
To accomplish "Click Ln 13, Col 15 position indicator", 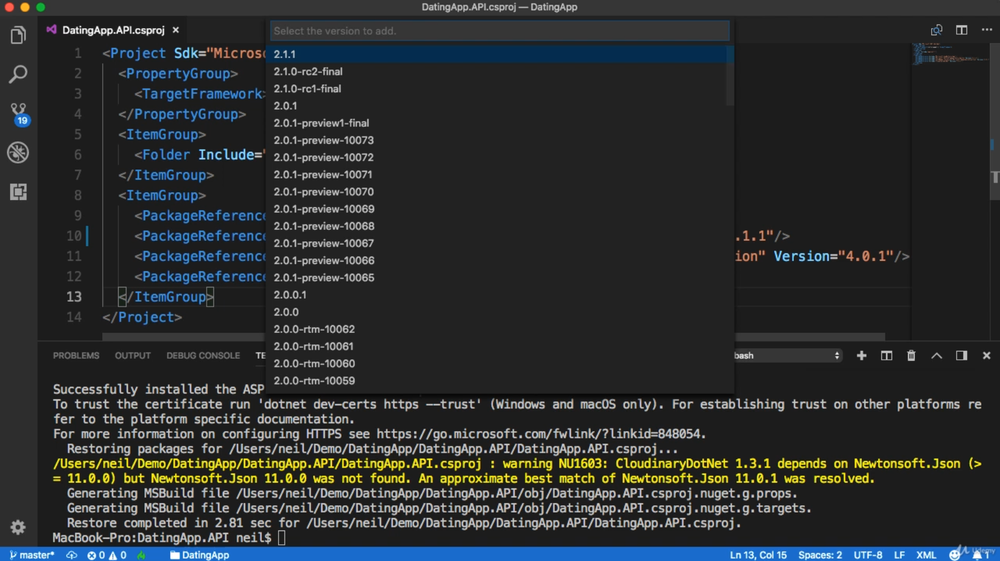I will pos(758,555).
